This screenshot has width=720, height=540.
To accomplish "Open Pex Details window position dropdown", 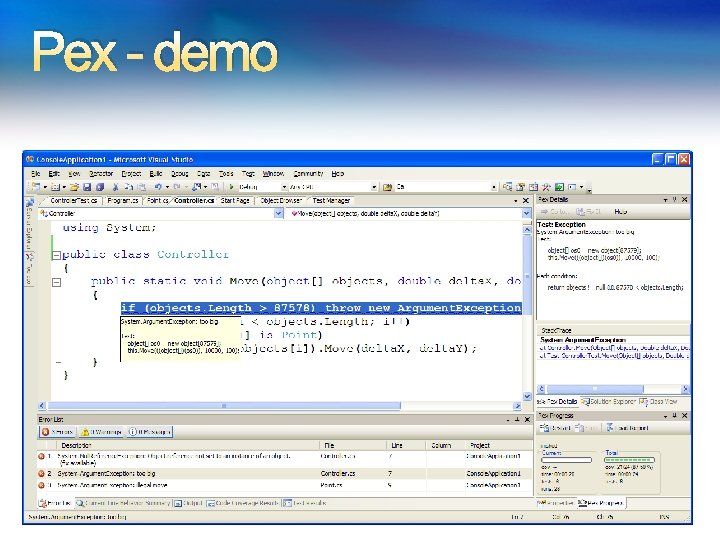I will click(665, 200).
